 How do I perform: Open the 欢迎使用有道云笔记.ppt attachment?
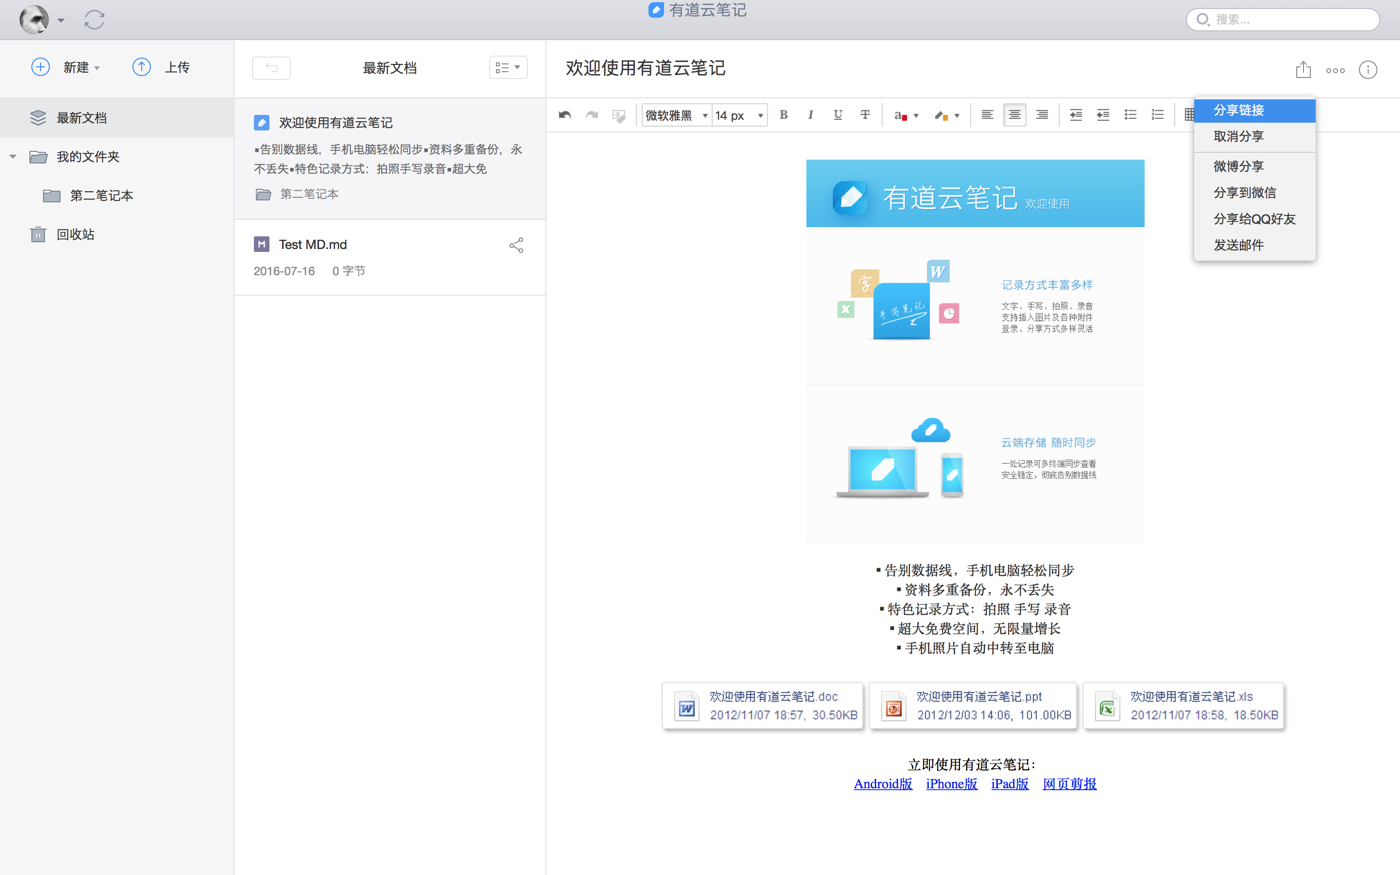[973, 706]
